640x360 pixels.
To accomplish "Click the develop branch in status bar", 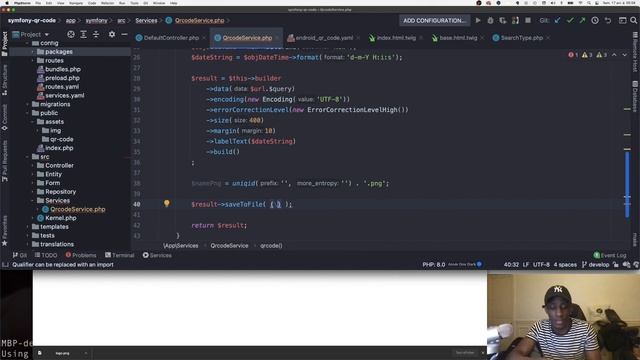I will 596,265.
